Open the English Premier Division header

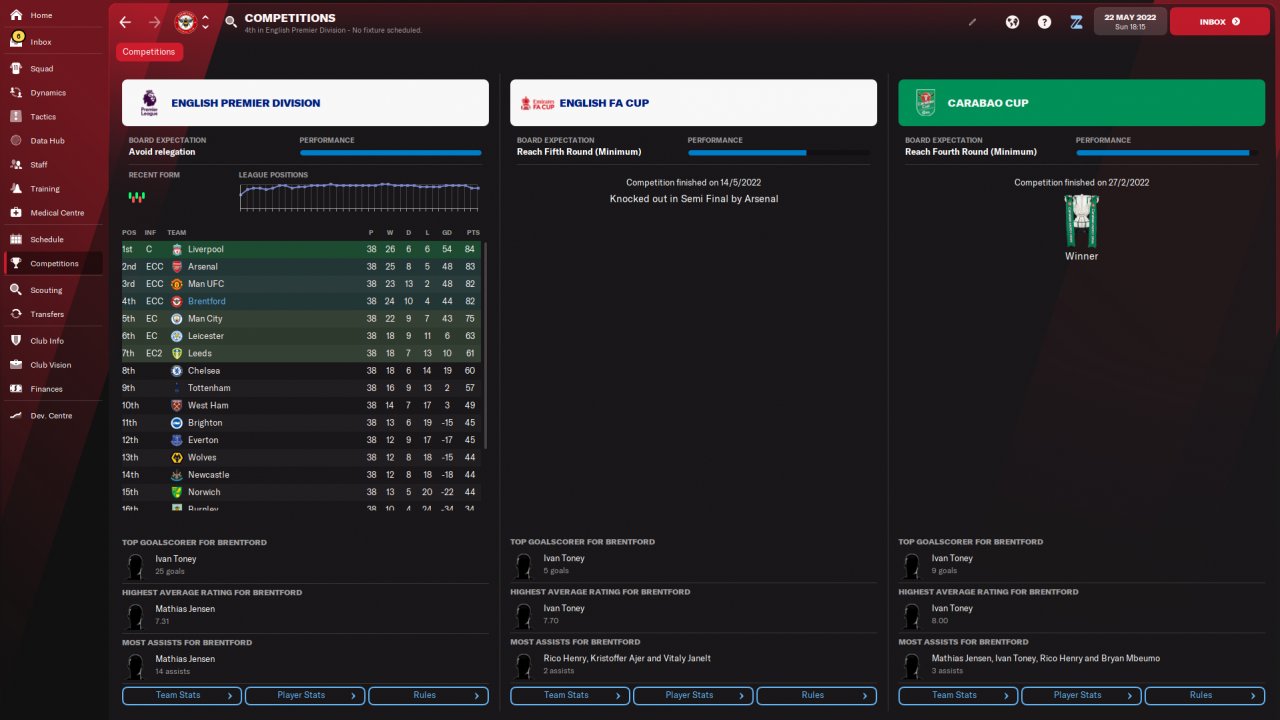click(305, 103)
